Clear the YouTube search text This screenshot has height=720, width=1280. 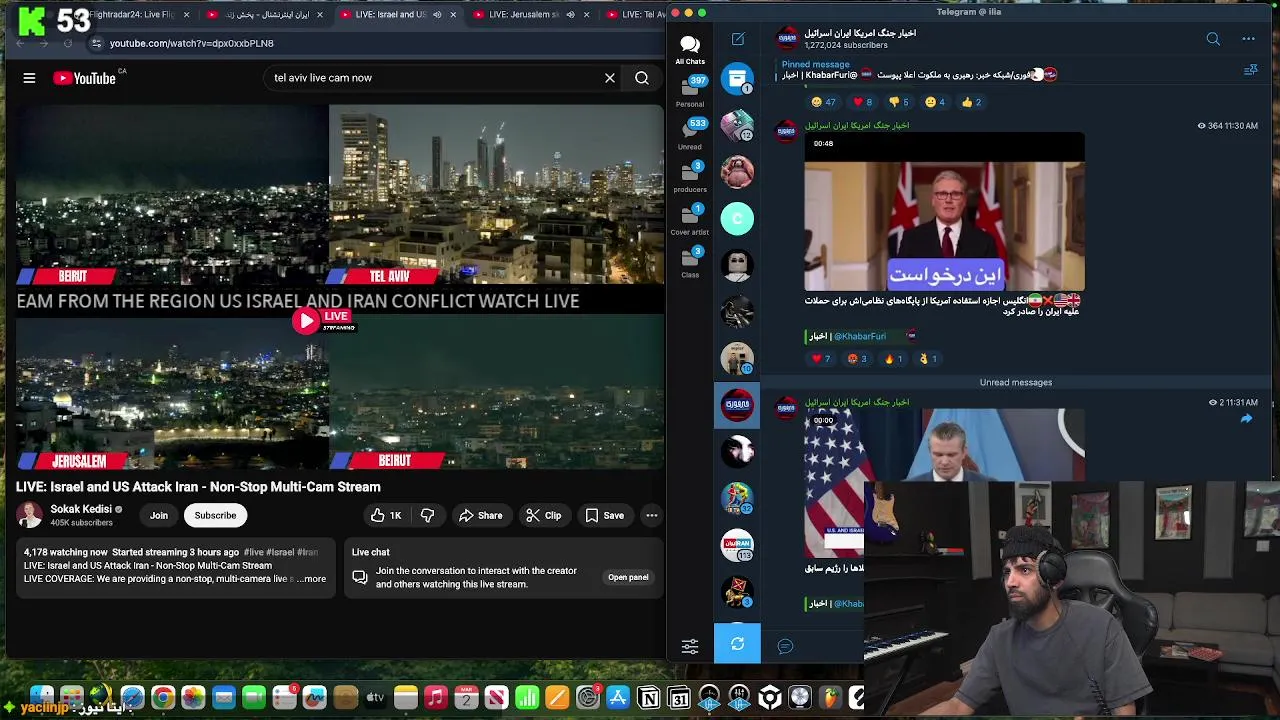pos(610,78)
